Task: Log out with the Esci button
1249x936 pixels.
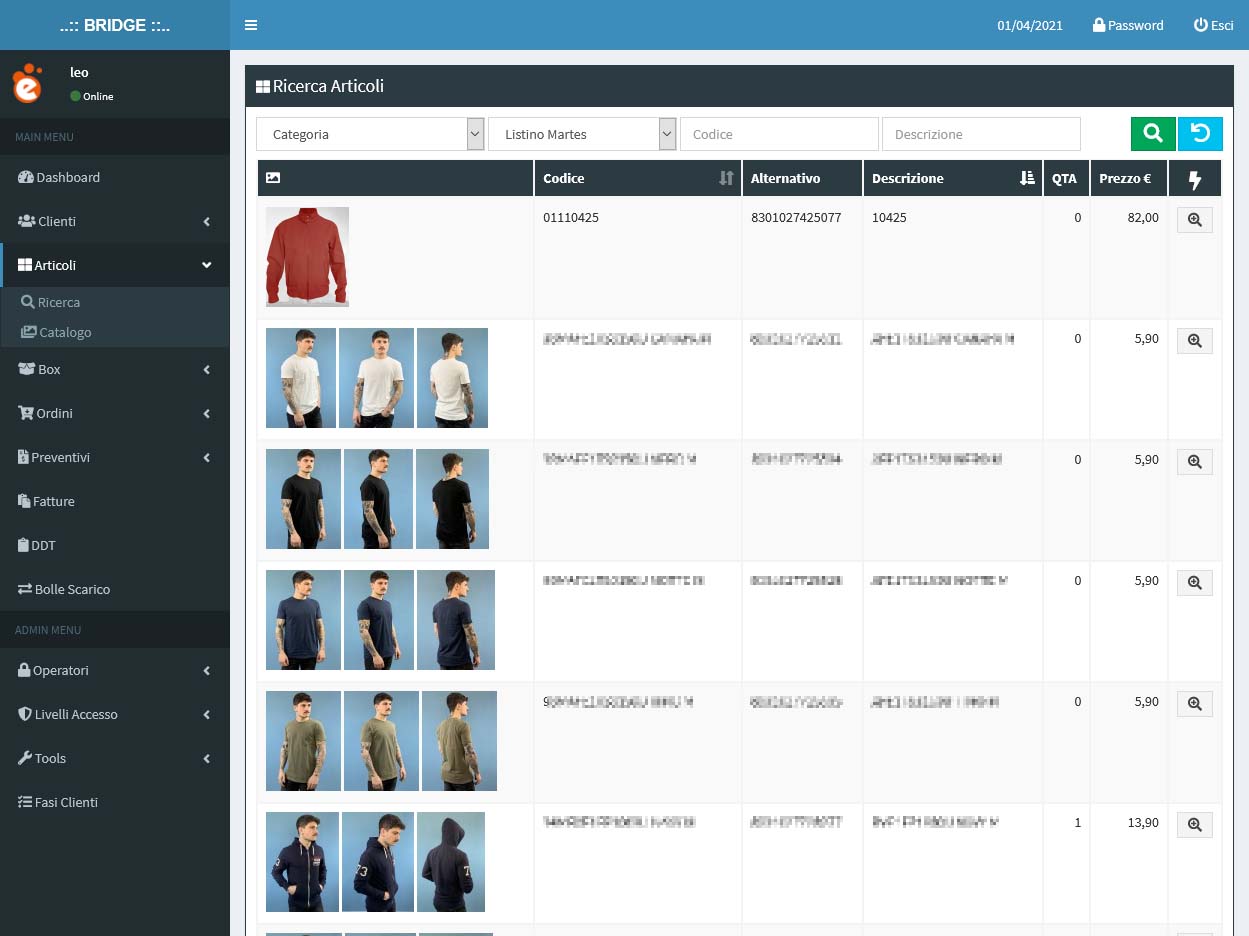Action: 1214,25
